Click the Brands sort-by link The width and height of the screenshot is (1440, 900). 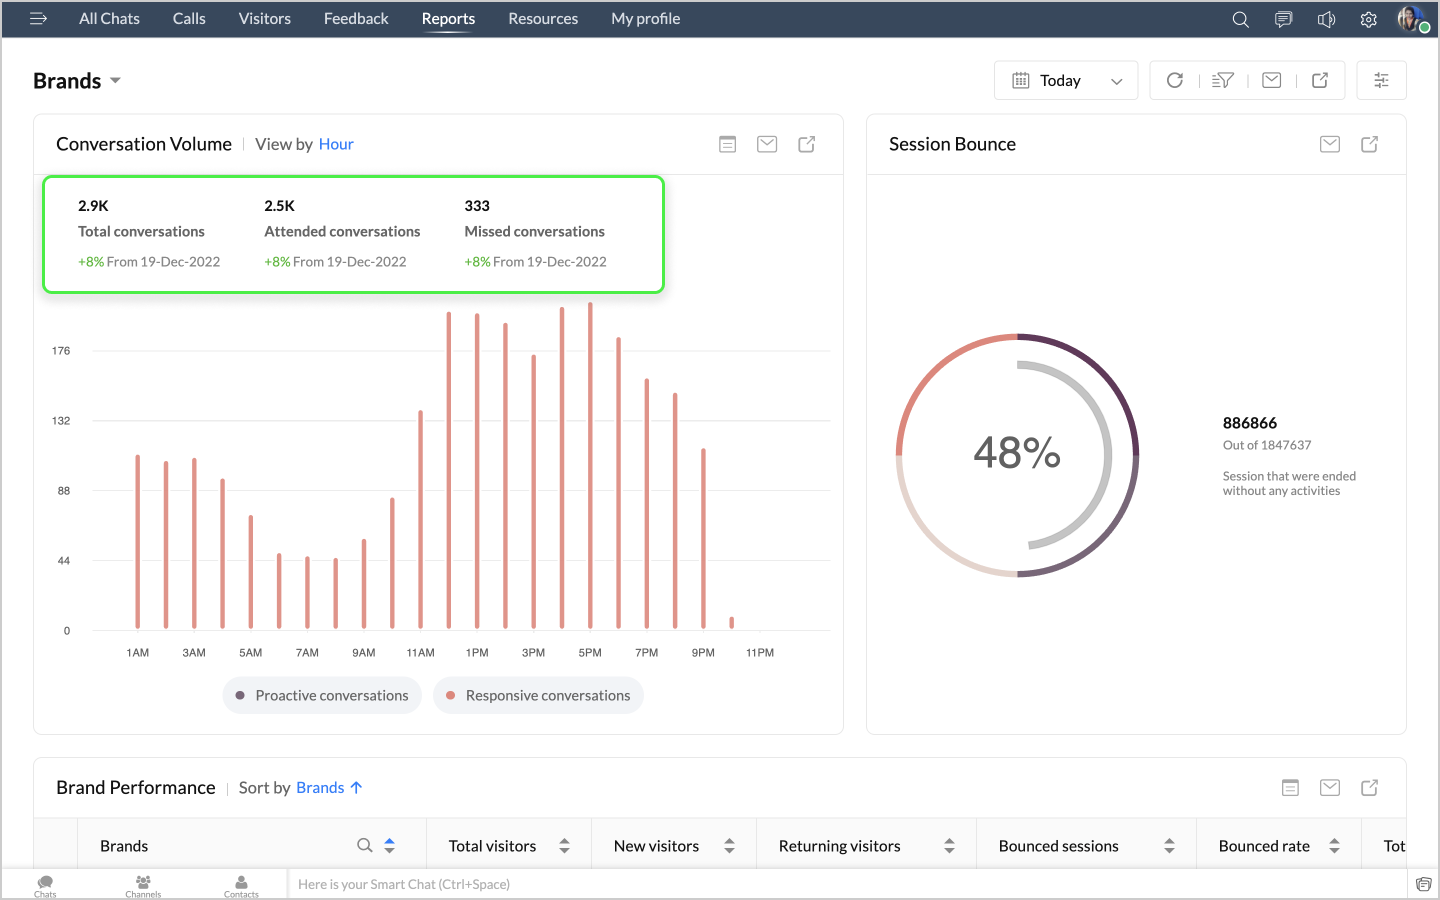(x=320, y=788)
